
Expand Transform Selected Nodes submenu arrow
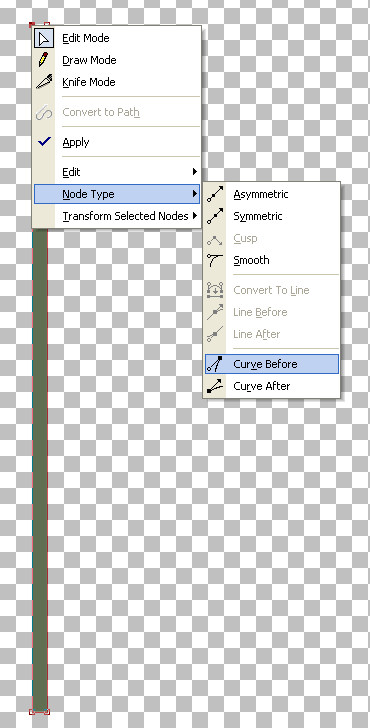(x=195, y=216)
